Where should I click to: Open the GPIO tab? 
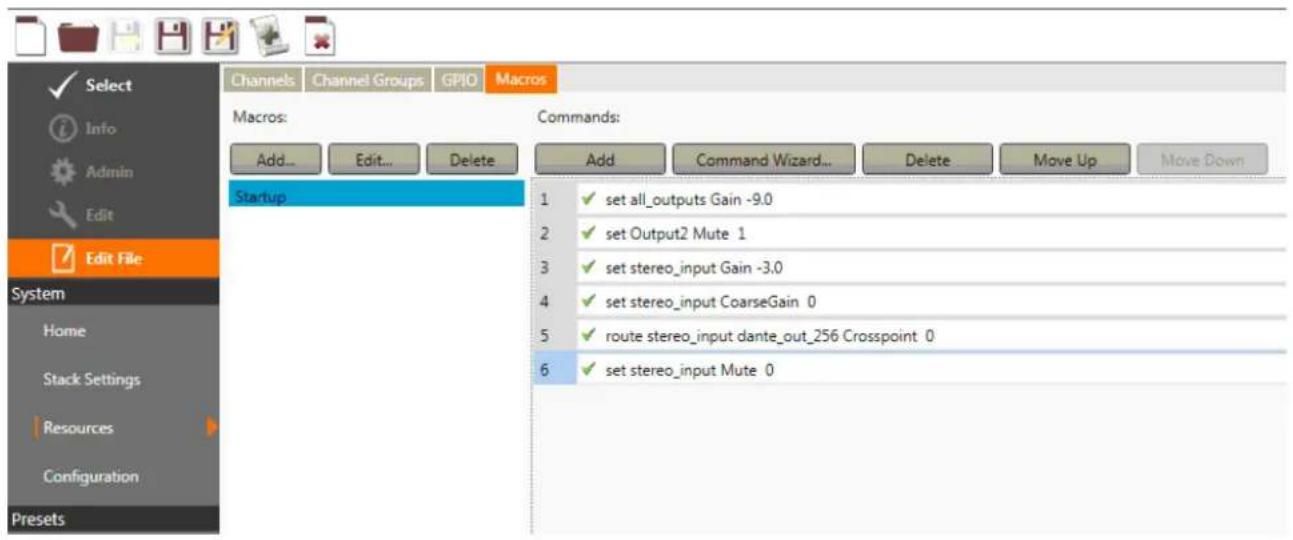pos(459,80)
